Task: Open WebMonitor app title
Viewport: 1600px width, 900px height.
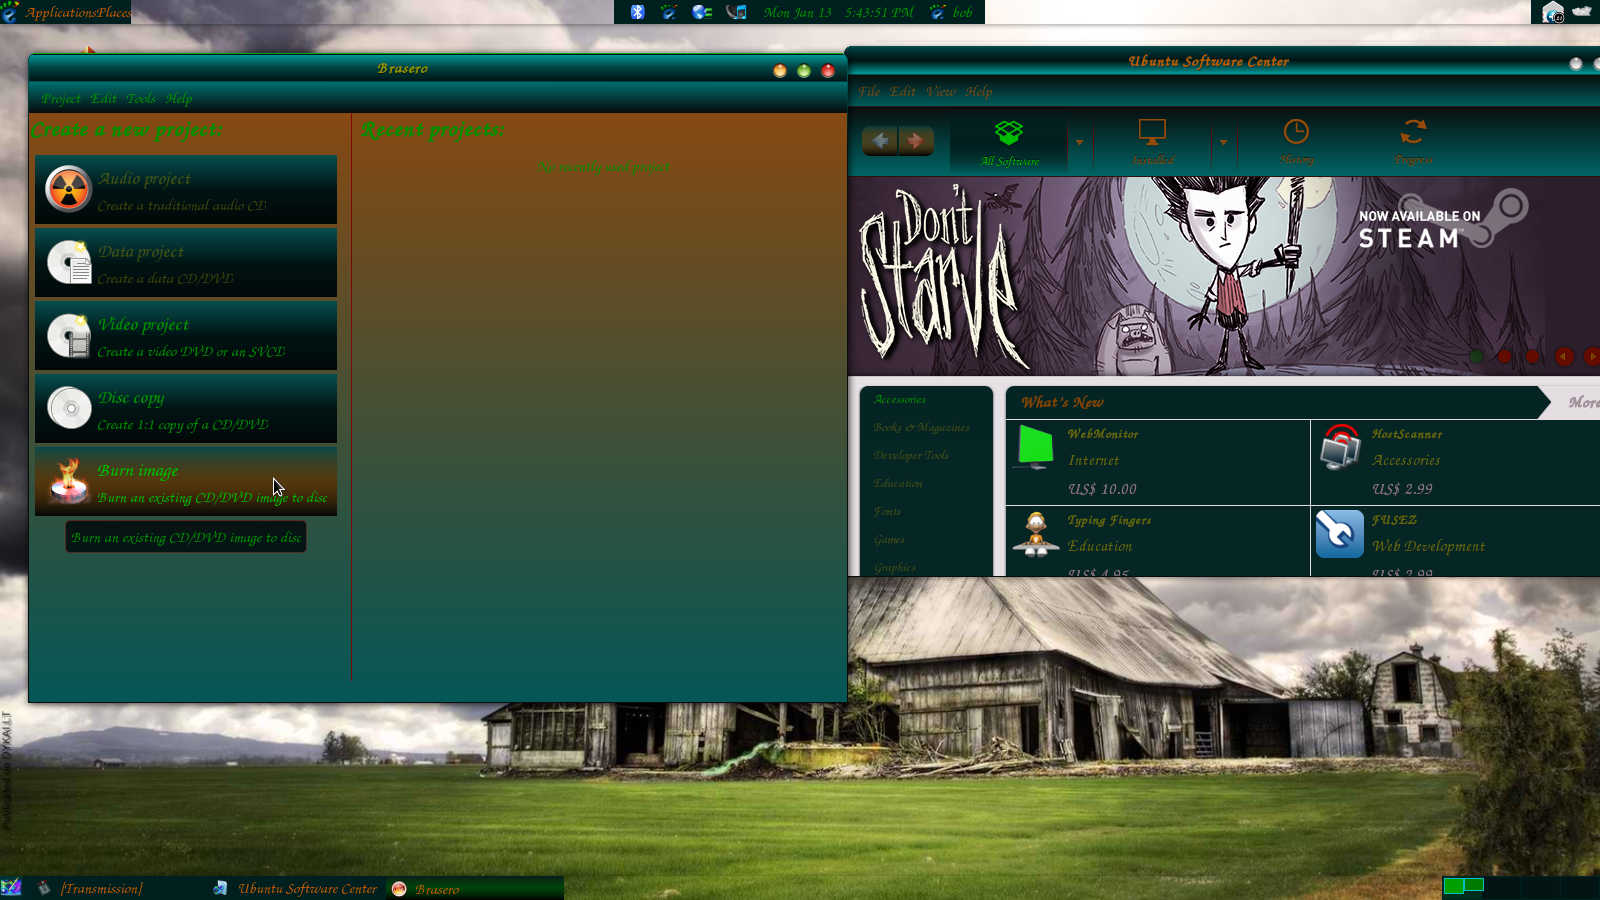Action: coord(1103,434)
